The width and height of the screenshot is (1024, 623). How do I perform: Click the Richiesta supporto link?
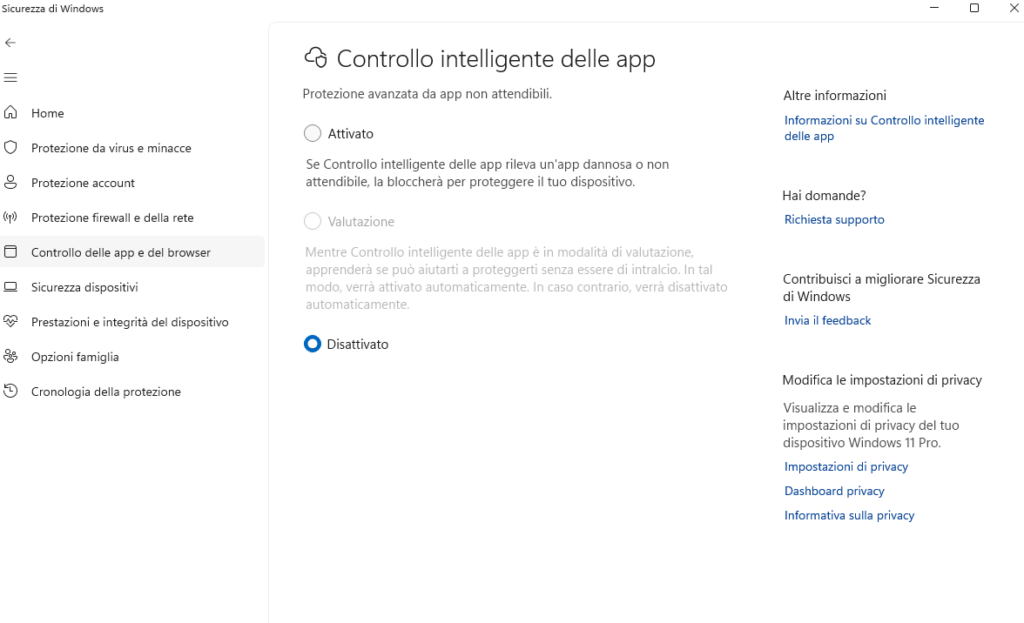834,220
